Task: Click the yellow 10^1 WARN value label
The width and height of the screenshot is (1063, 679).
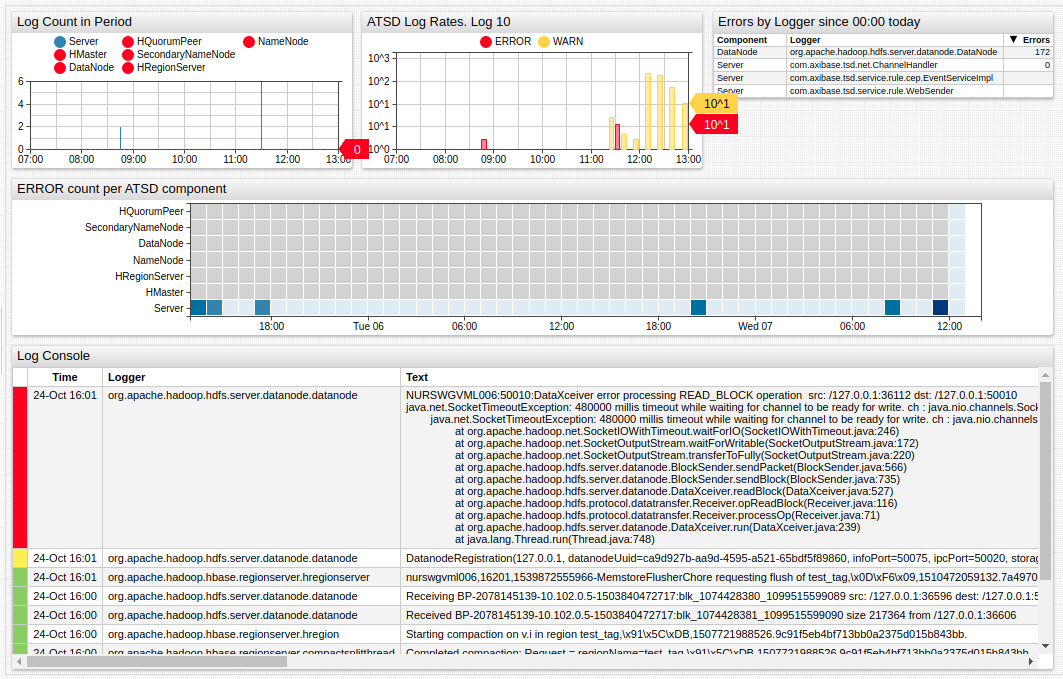Action: pyautogui.click(x=716, y=104)
